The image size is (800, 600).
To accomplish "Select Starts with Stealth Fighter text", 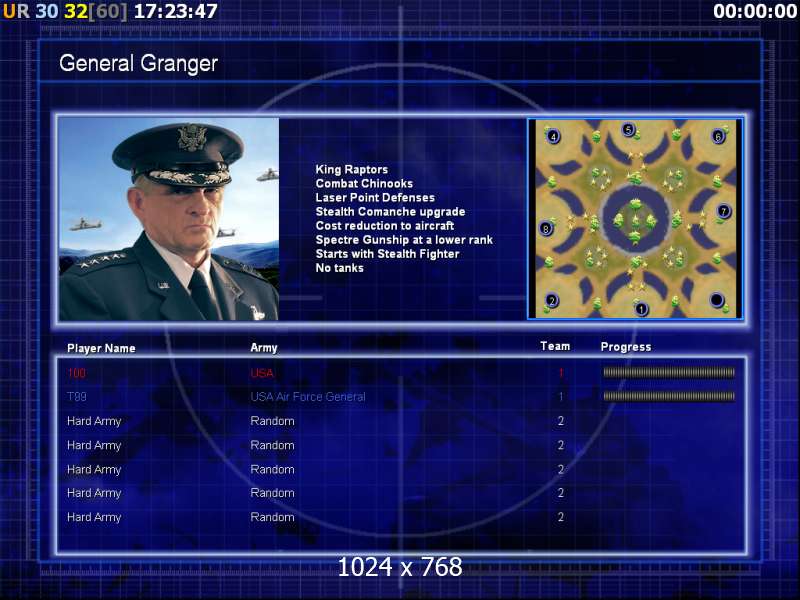I will click(387, 254).
